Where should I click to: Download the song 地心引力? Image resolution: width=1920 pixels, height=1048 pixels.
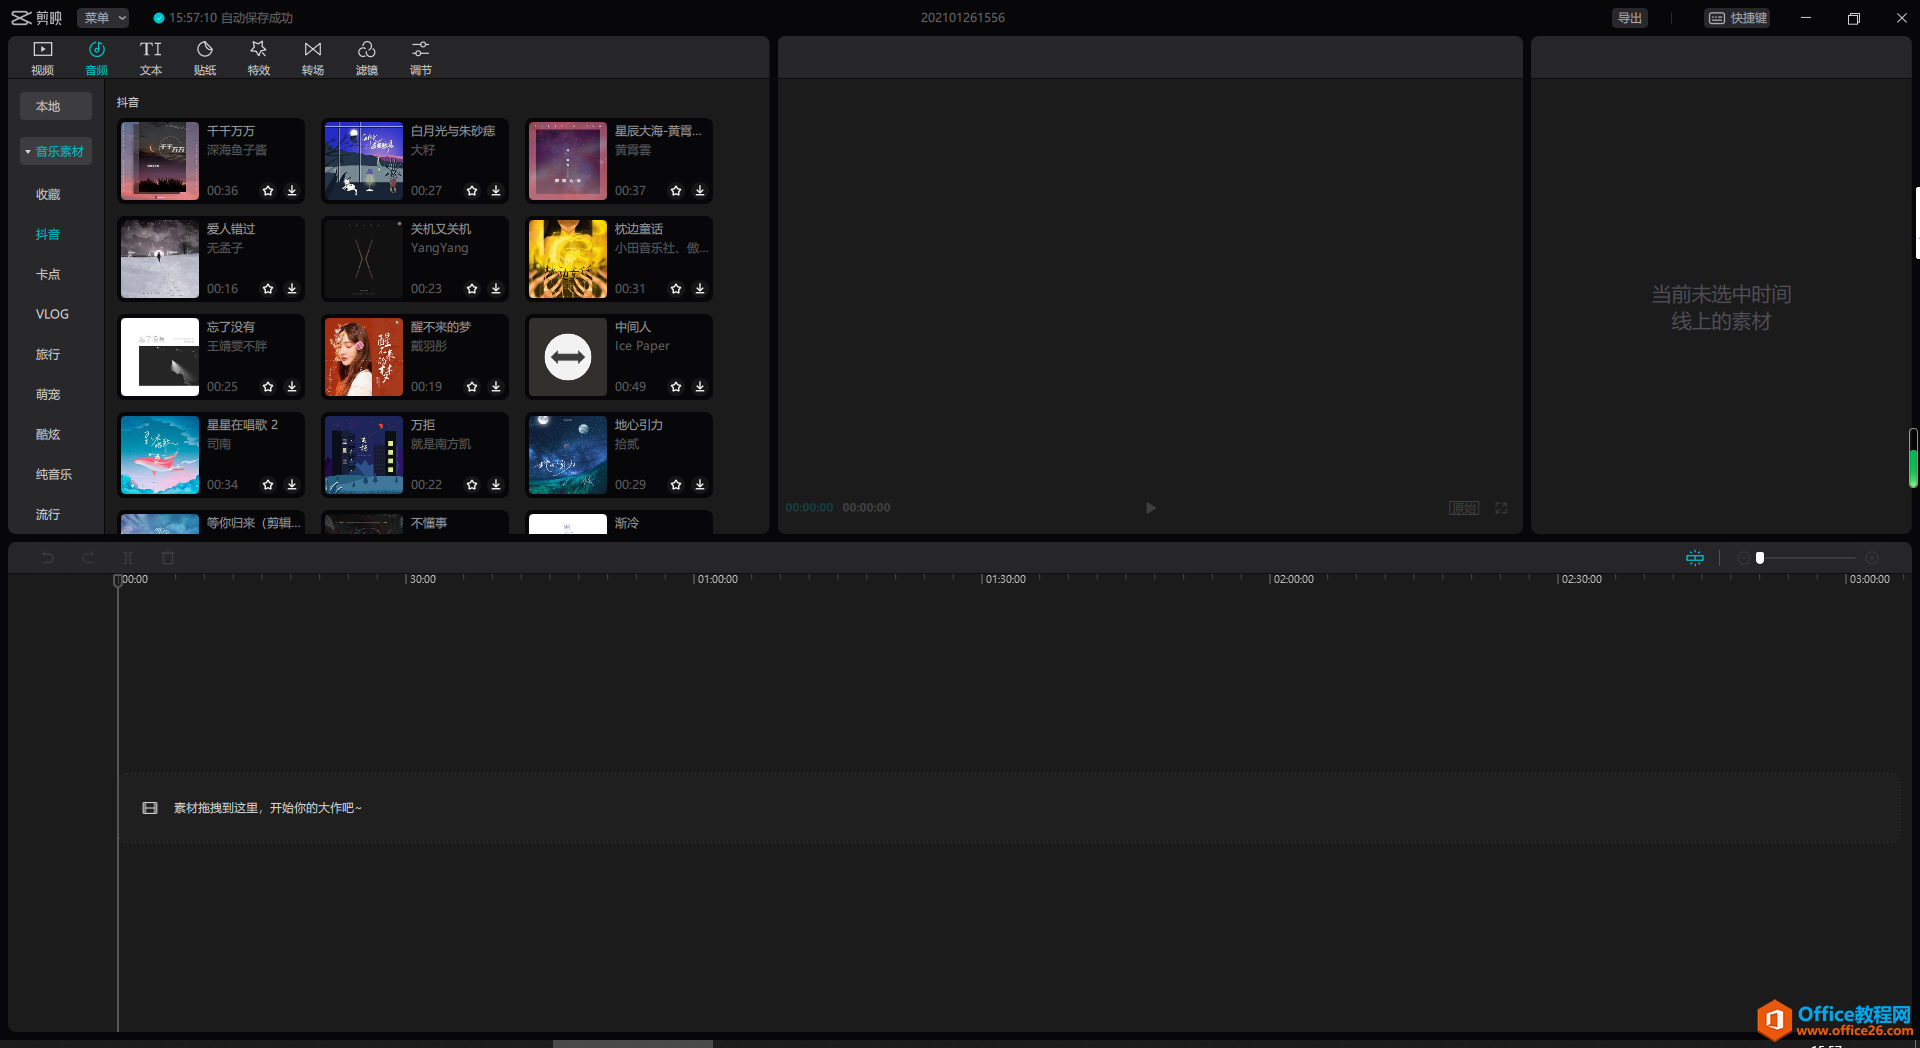(x=700, y=485)
